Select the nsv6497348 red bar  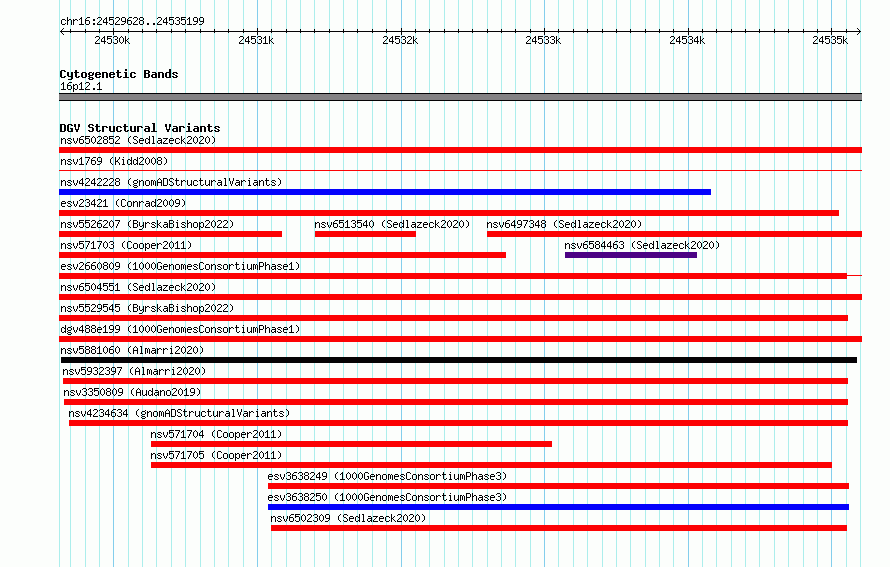coord(674,234)
